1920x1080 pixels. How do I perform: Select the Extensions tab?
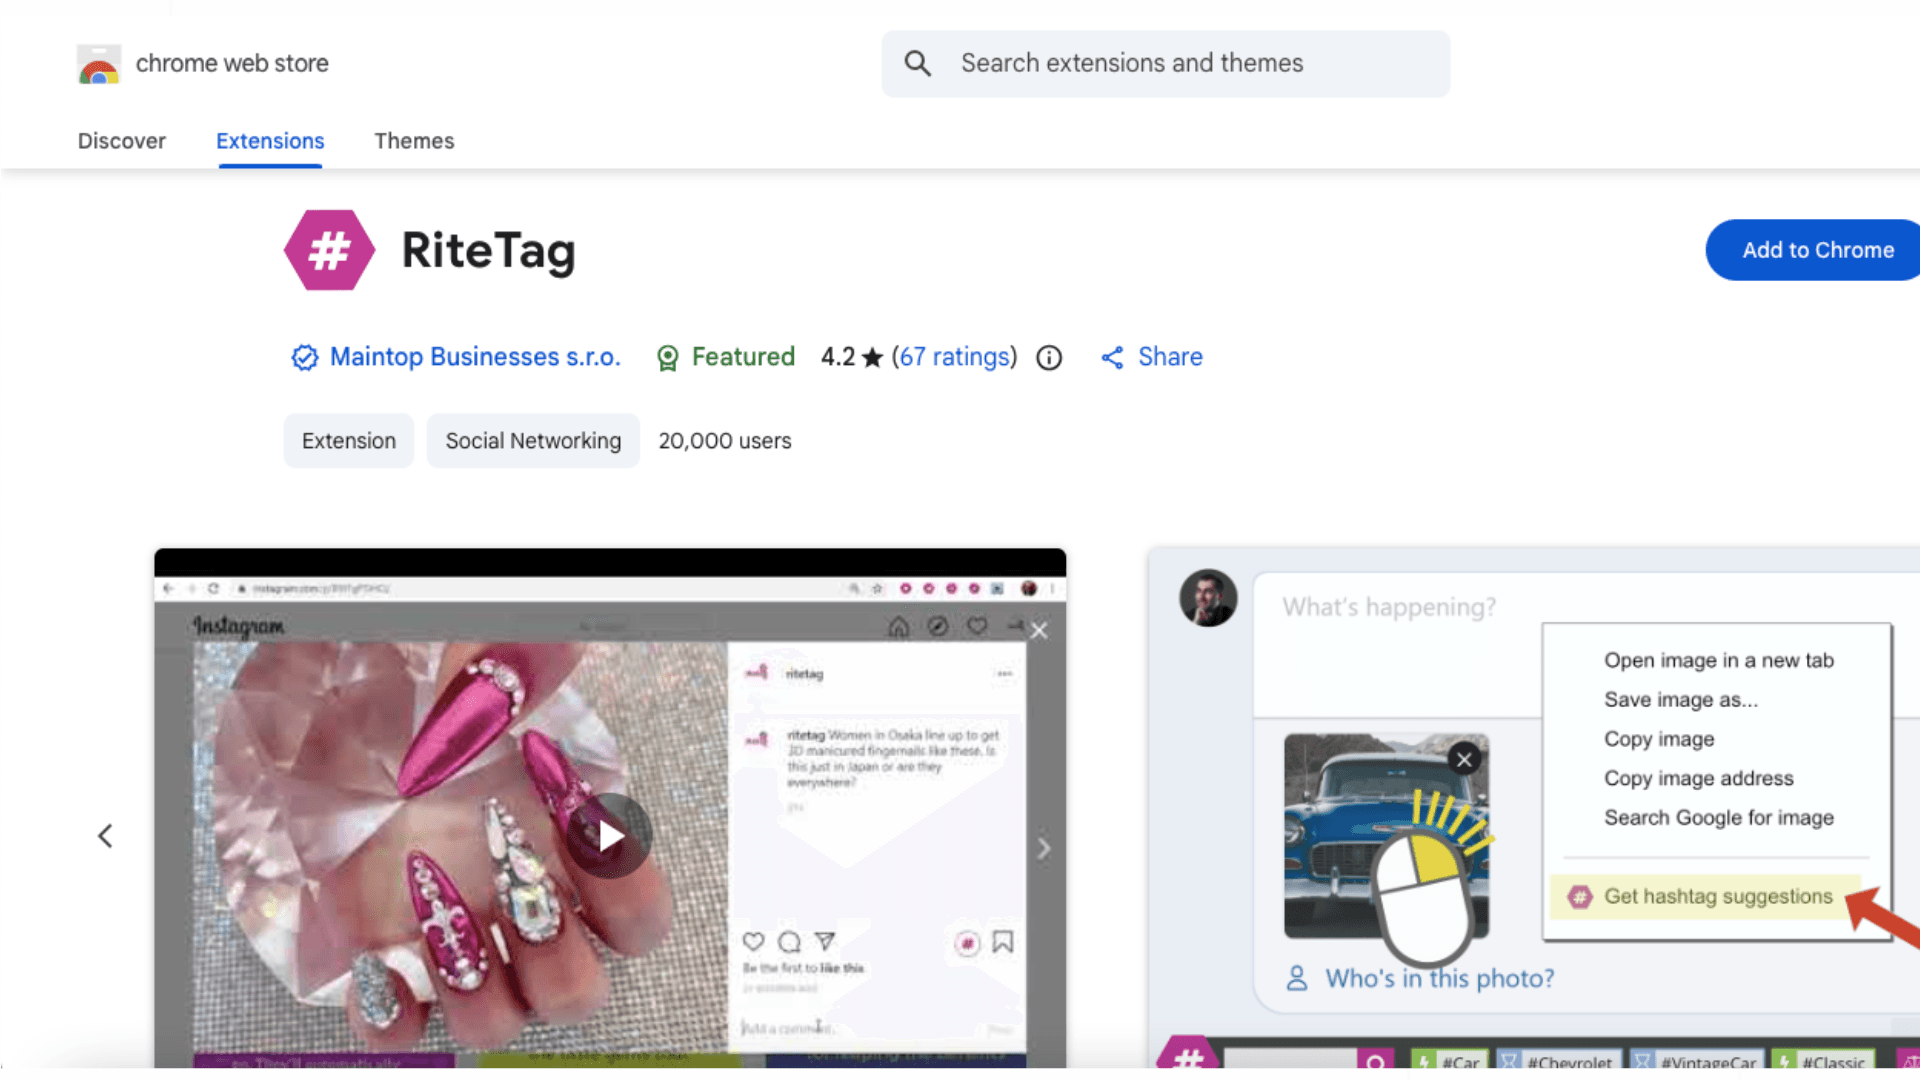(270, 141)
